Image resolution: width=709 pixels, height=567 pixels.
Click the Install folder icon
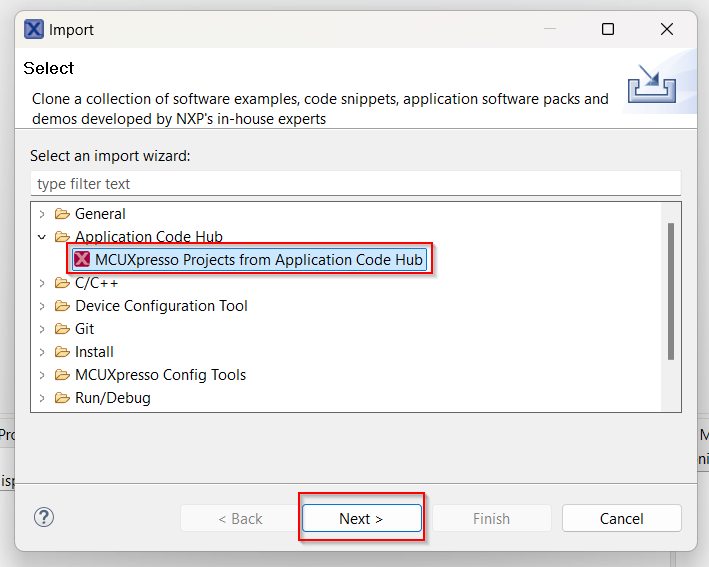(x=62, y=351)
